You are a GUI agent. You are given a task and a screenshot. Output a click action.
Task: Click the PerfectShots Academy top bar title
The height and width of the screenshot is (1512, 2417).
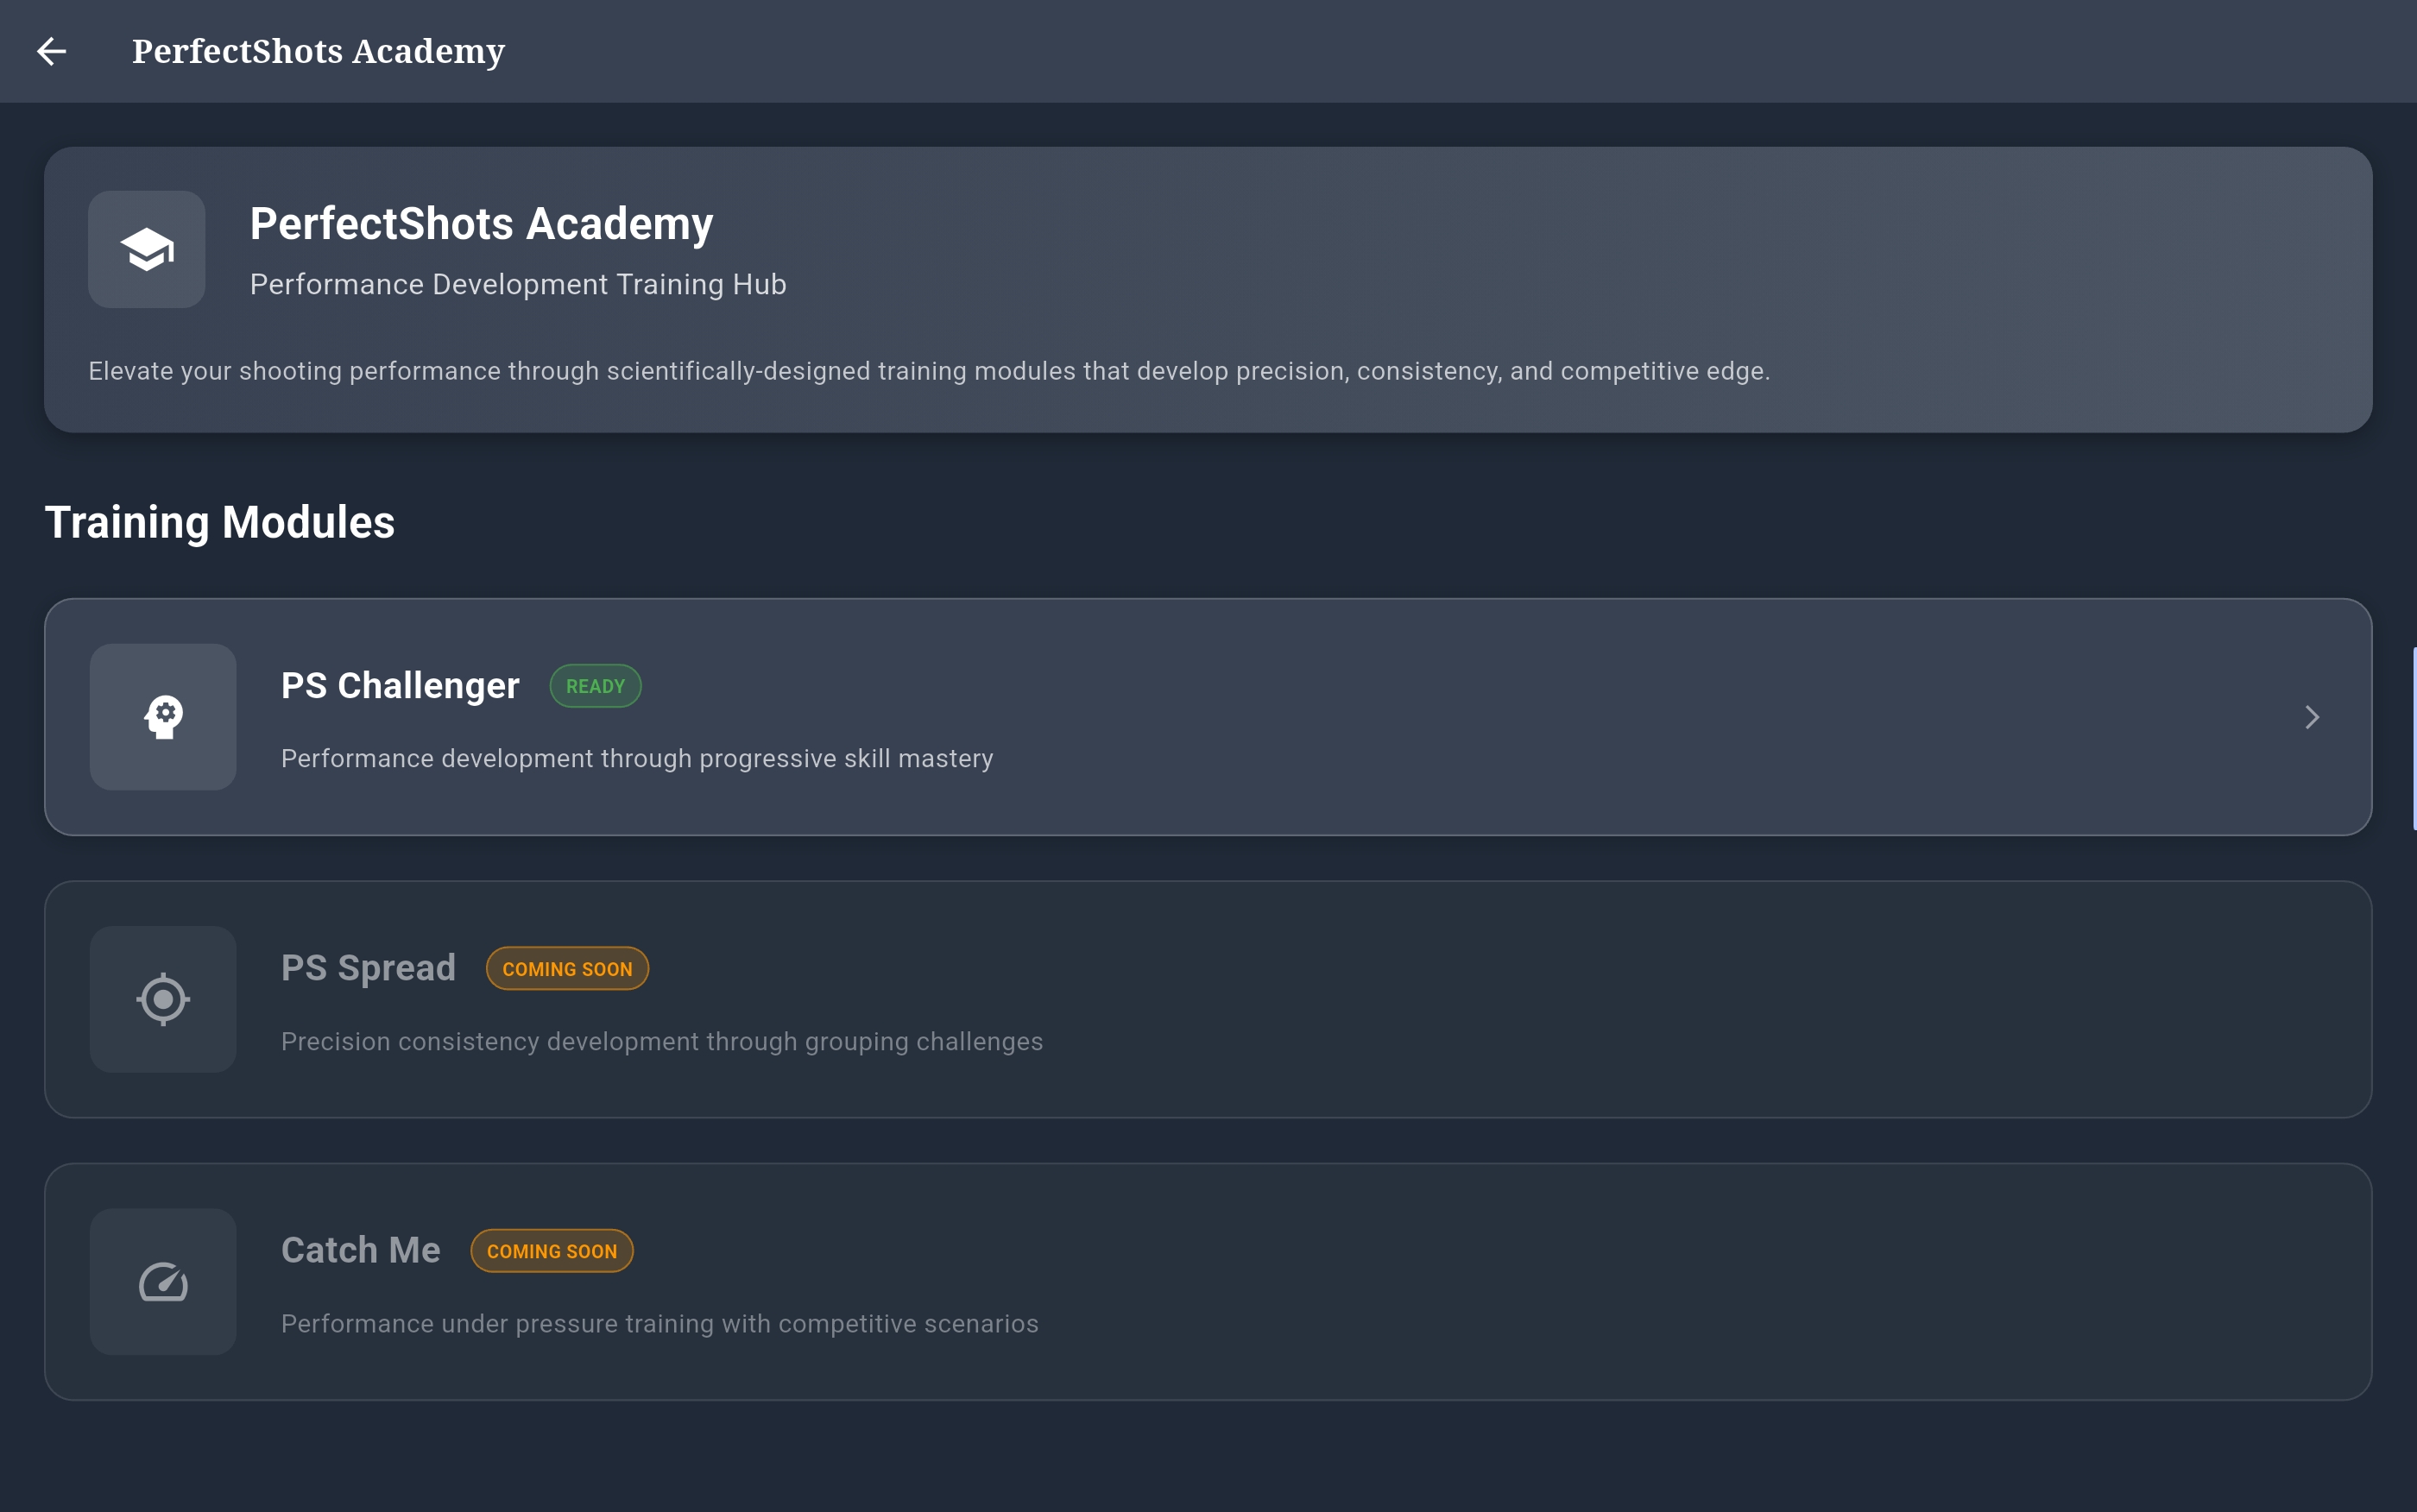318,51
